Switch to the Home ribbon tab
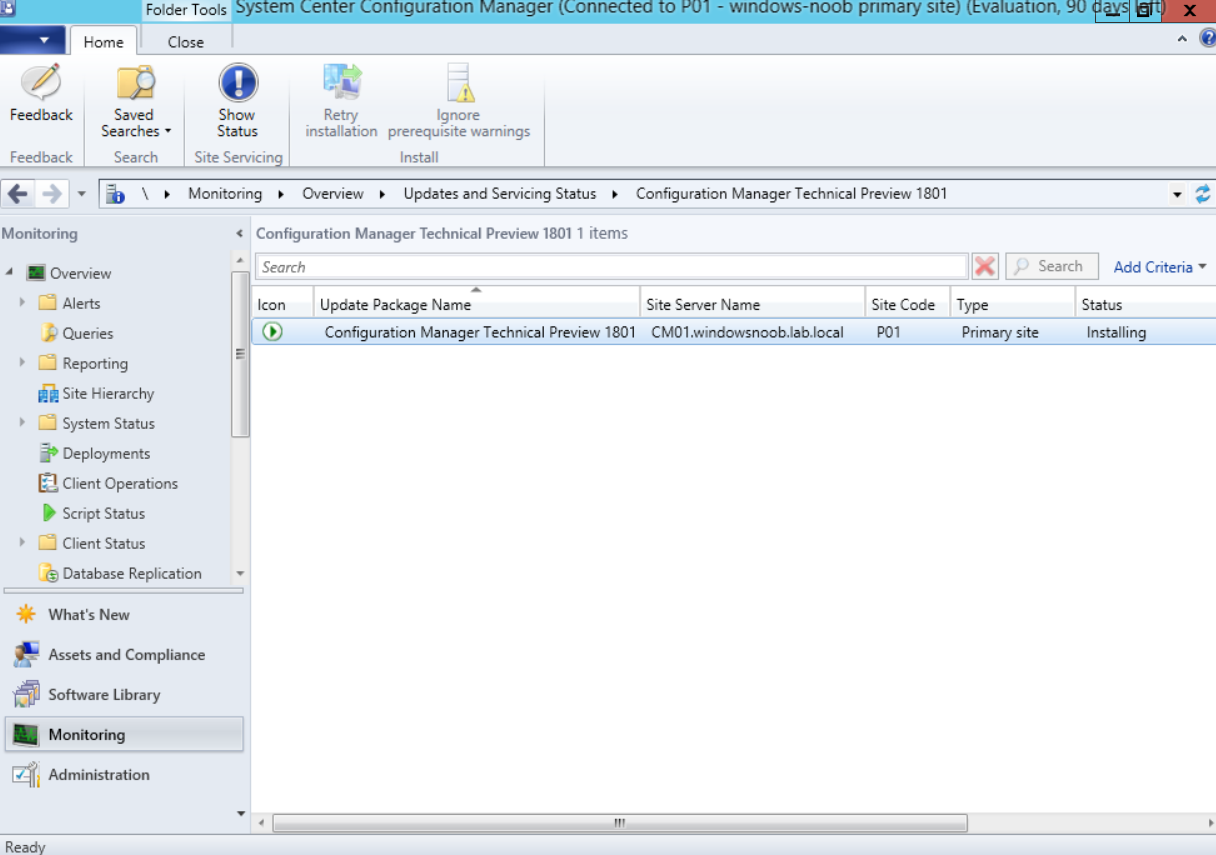Image resolution: width=1216 pixels, height=855 pixels. tap(103, 42)
